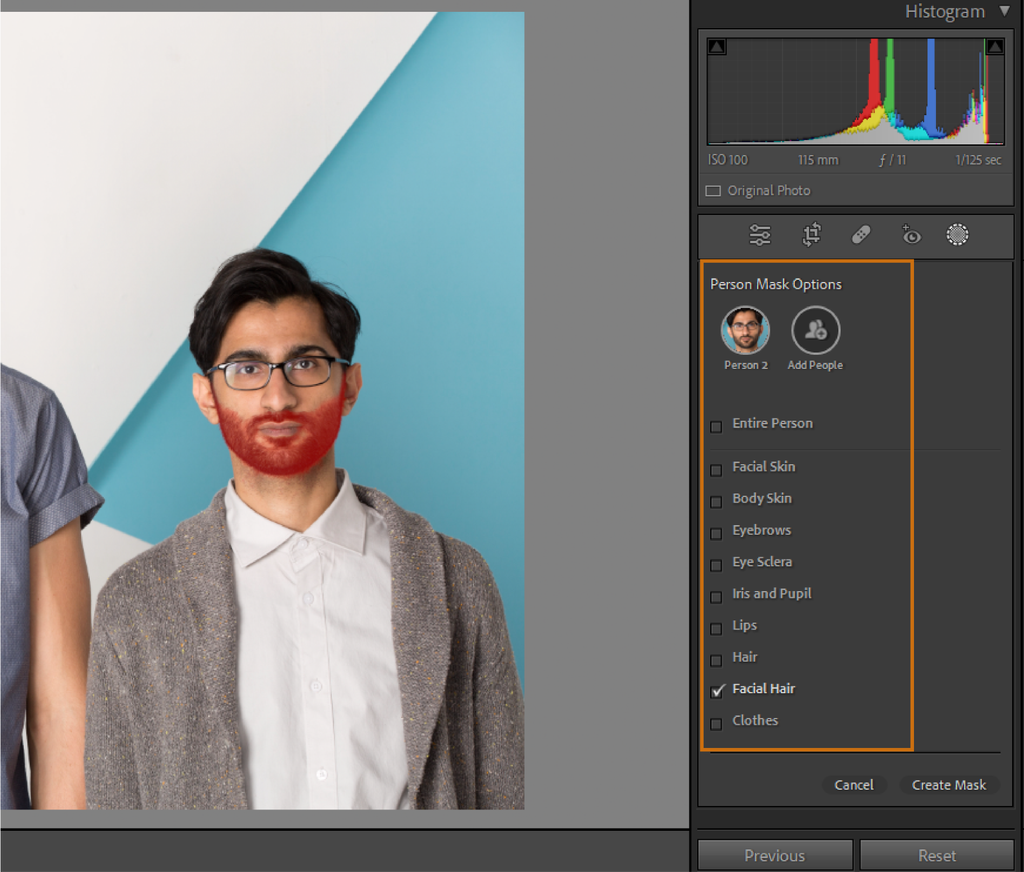Collapse the Histogram panel
This screenshot has width=1024, height=872.
tap(1005, 11)
